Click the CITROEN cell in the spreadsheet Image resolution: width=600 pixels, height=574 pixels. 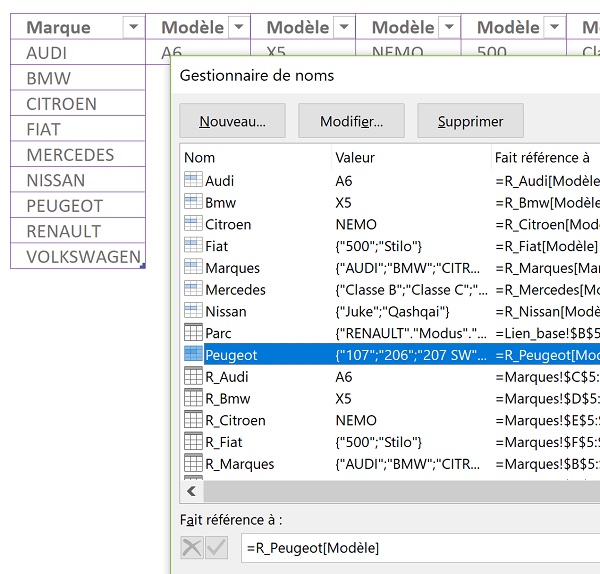pos(78,103)
